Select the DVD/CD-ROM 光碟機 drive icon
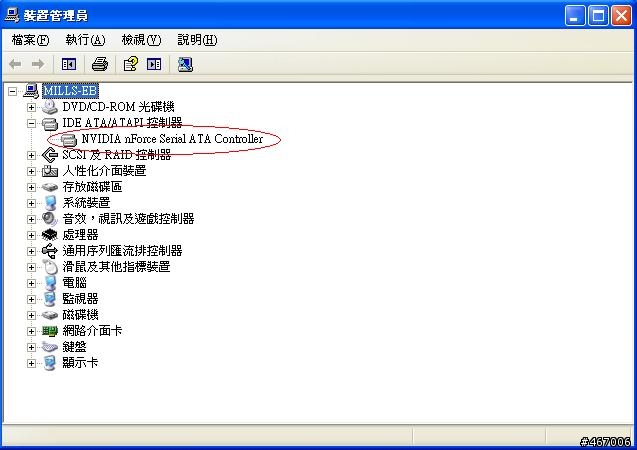637x450 pixels. coord(50,107)
